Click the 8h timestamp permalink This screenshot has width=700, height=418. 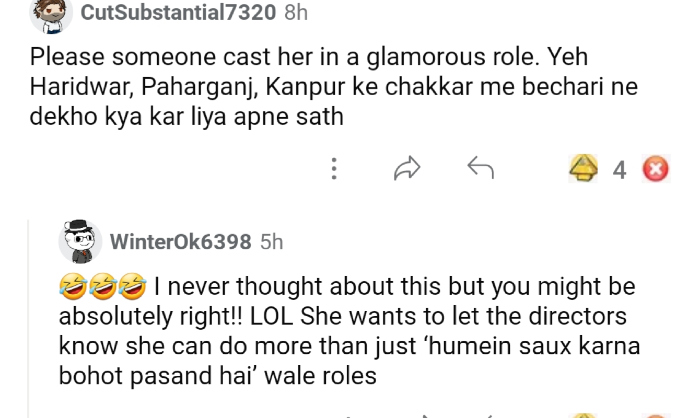[296, 13]
